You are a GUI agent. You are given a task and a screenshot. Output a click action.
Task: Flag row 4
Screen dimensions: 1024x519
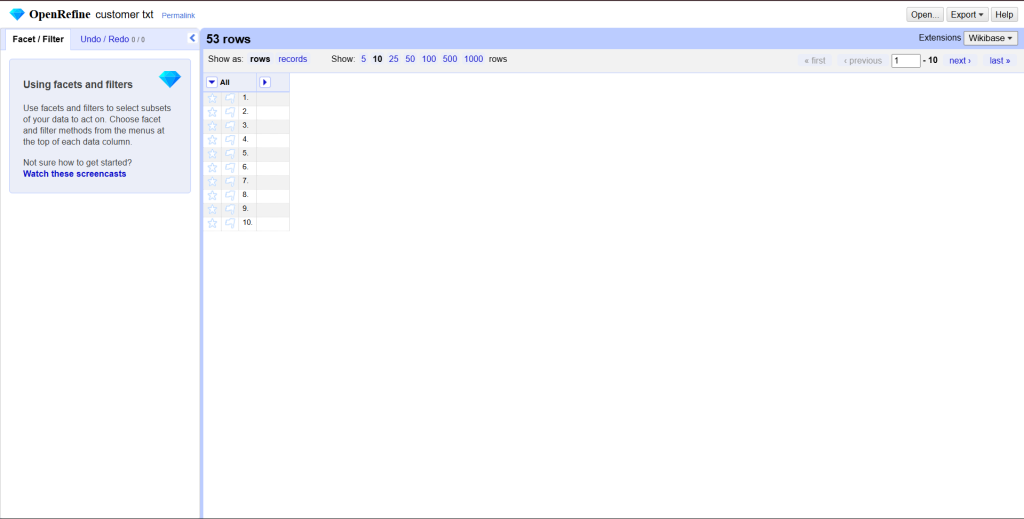[x=229, y=140]
